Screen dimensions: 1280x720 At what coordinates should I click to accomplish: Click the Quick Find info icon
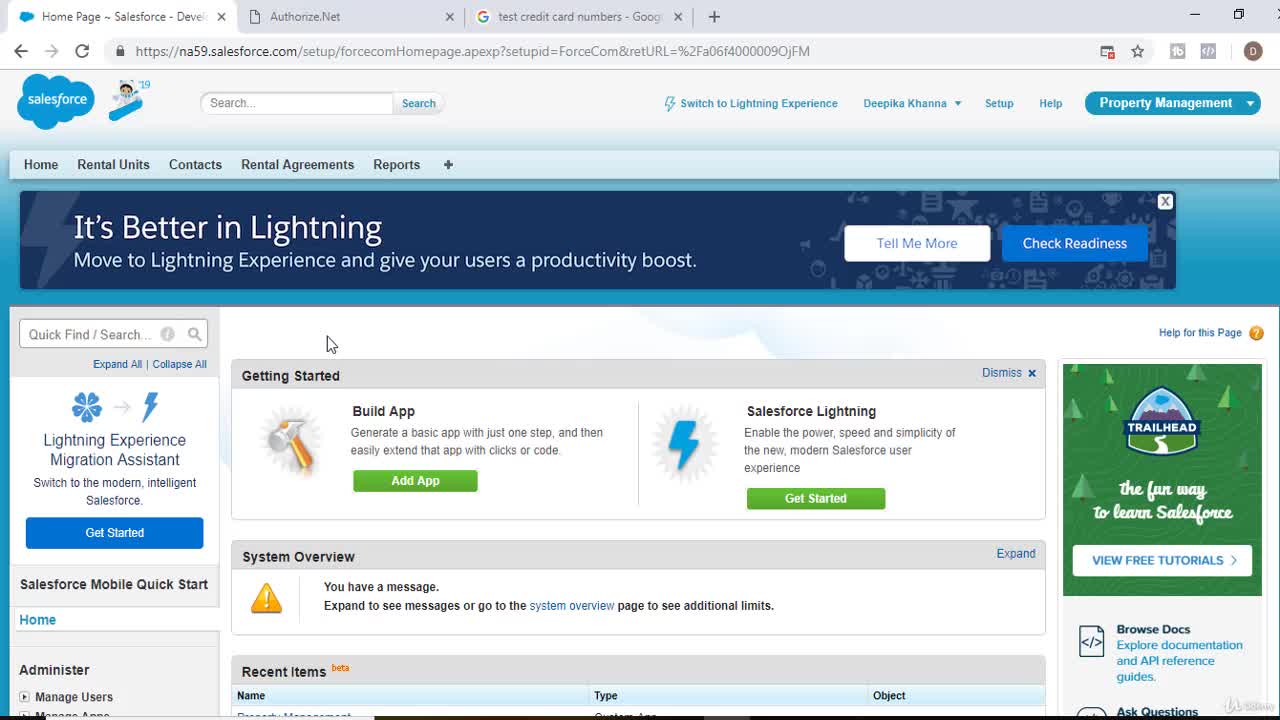[167, 334]
